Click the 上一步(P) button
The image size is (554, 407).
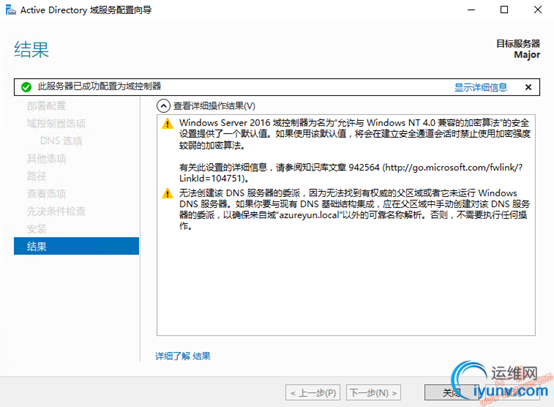313,393
